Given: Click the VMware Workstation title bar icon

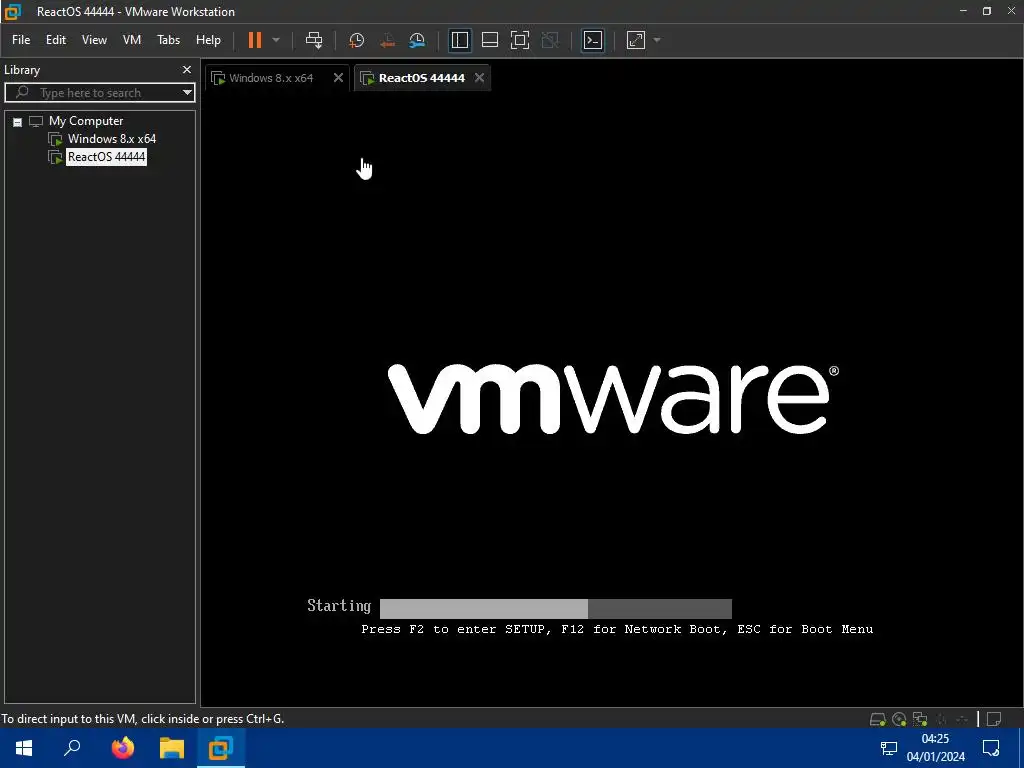Looking at the screenshot, I should pos(12,11).
